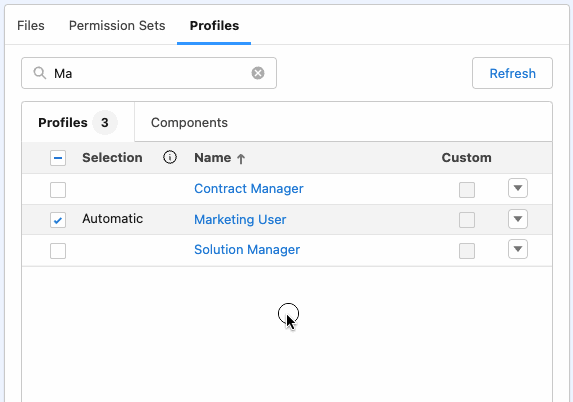
Task: Open the Solution Manager profile link
Action: 247,250
